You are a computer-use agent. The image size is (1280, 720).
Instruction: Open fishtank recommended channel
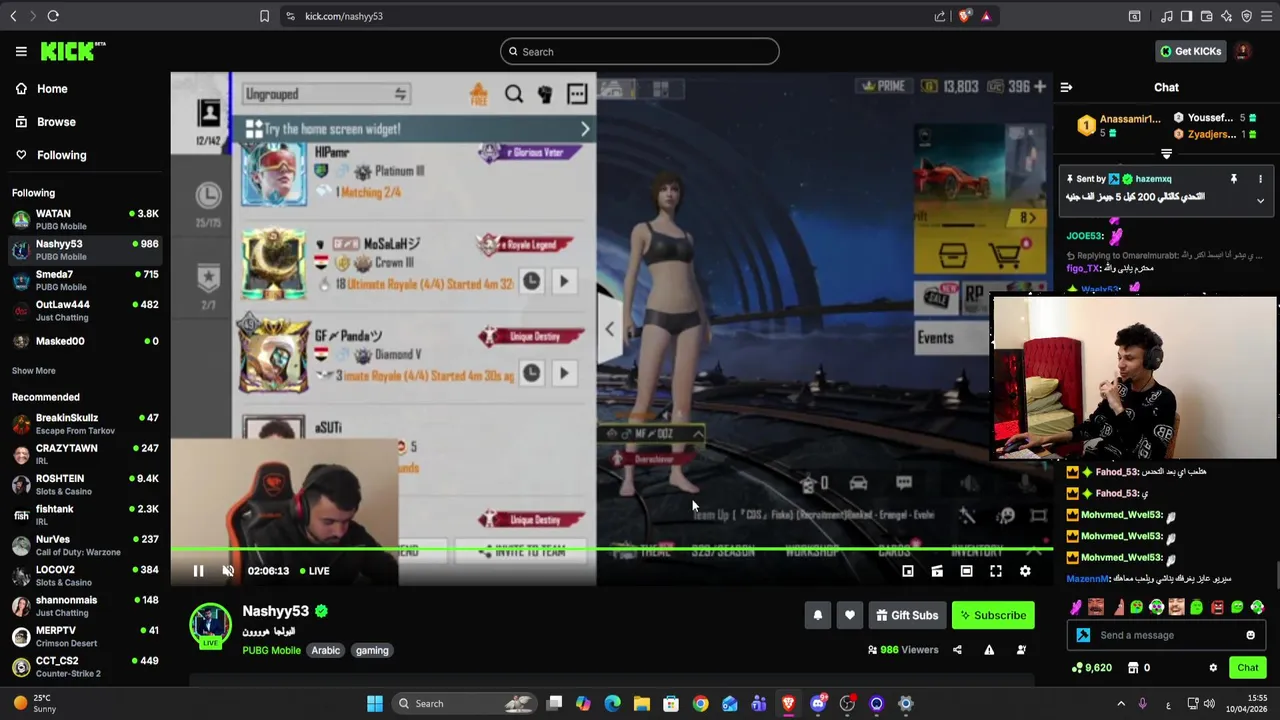[x=85, y=515]
